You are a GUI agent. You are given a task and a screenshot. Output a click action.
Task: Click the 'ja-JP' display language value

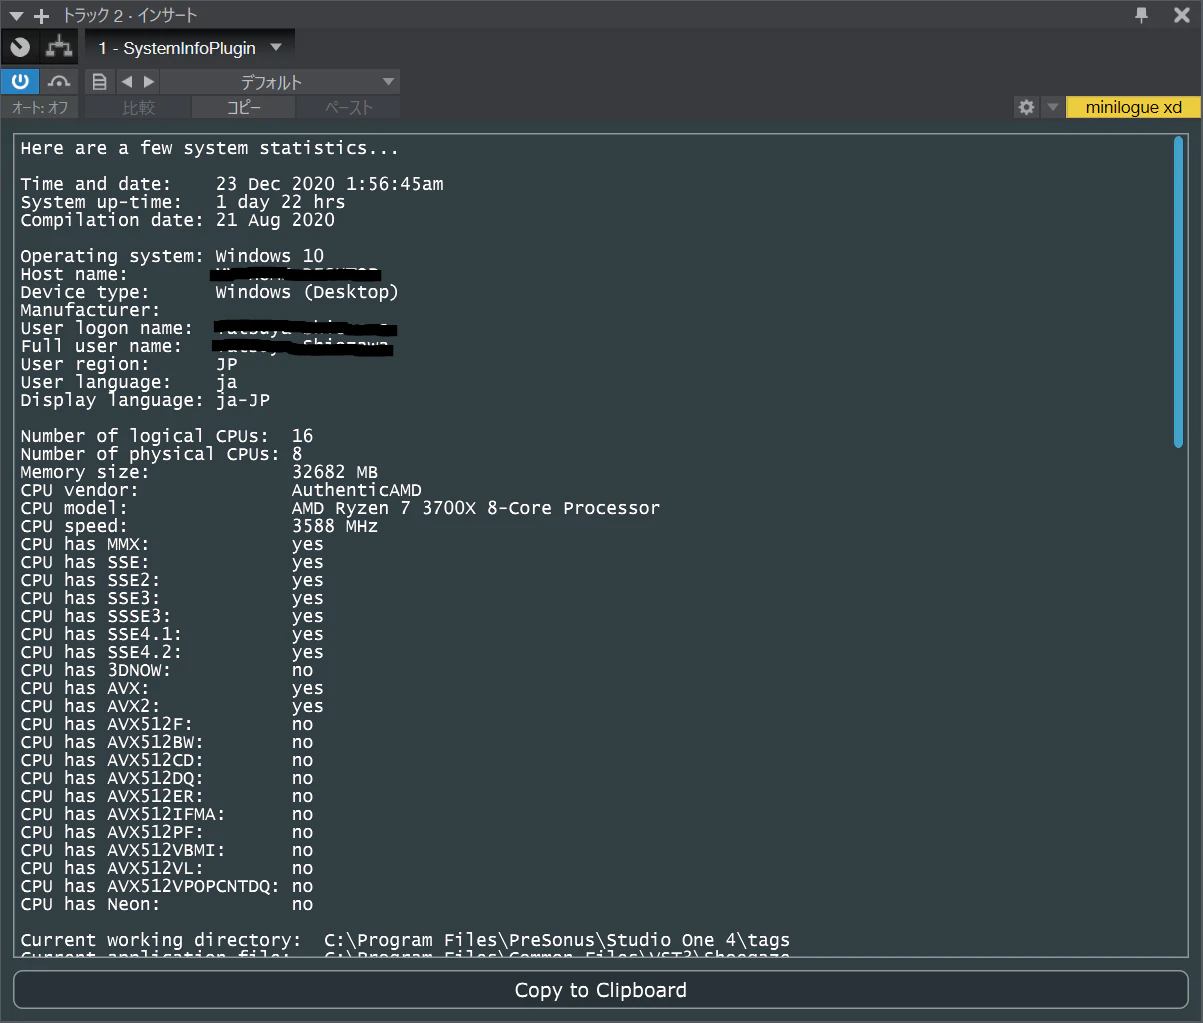(243, 400)
